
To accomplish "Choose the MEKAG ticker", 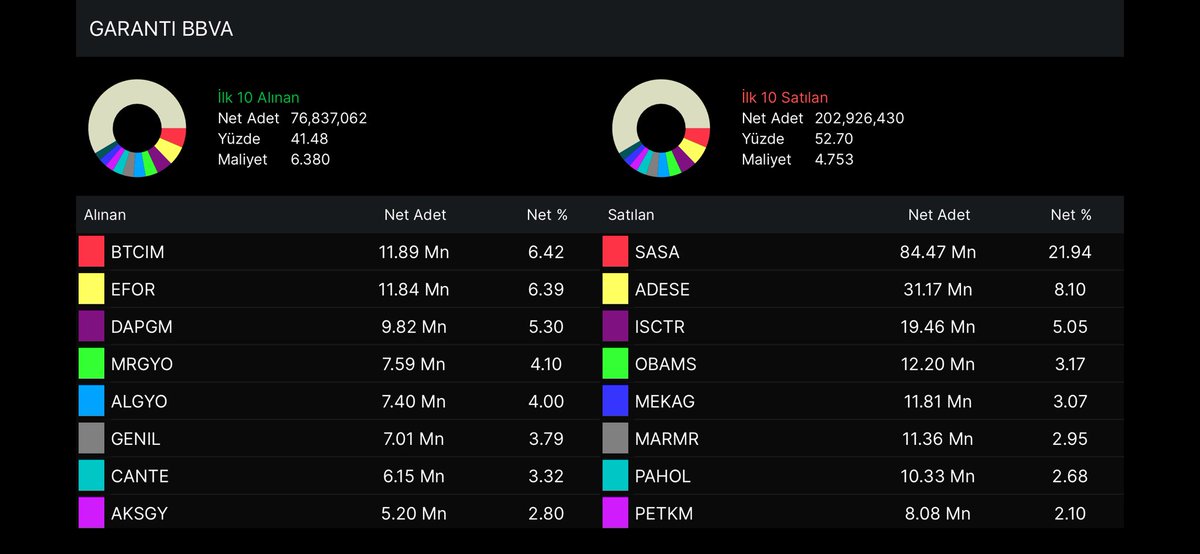I will [665, 402].
